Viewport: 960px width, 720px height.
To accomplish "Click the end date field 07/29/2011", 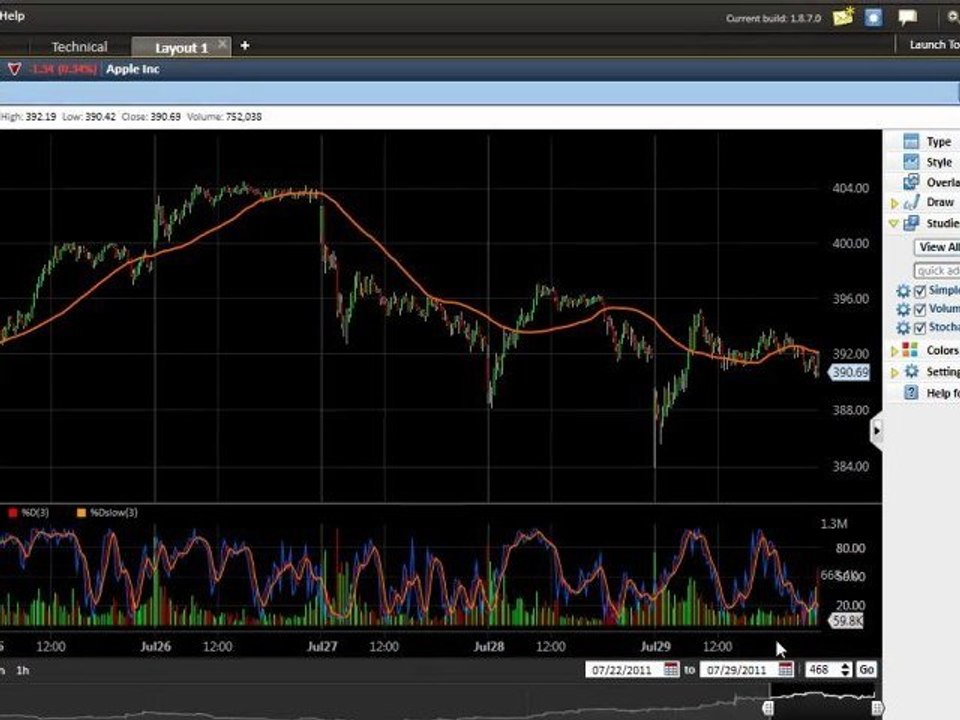I will (739, 670).
